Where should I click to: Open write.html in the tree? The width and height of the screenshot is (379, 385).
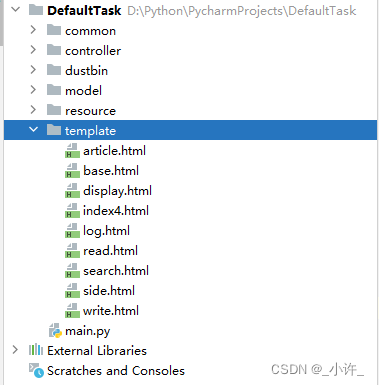tap(111, 311)
